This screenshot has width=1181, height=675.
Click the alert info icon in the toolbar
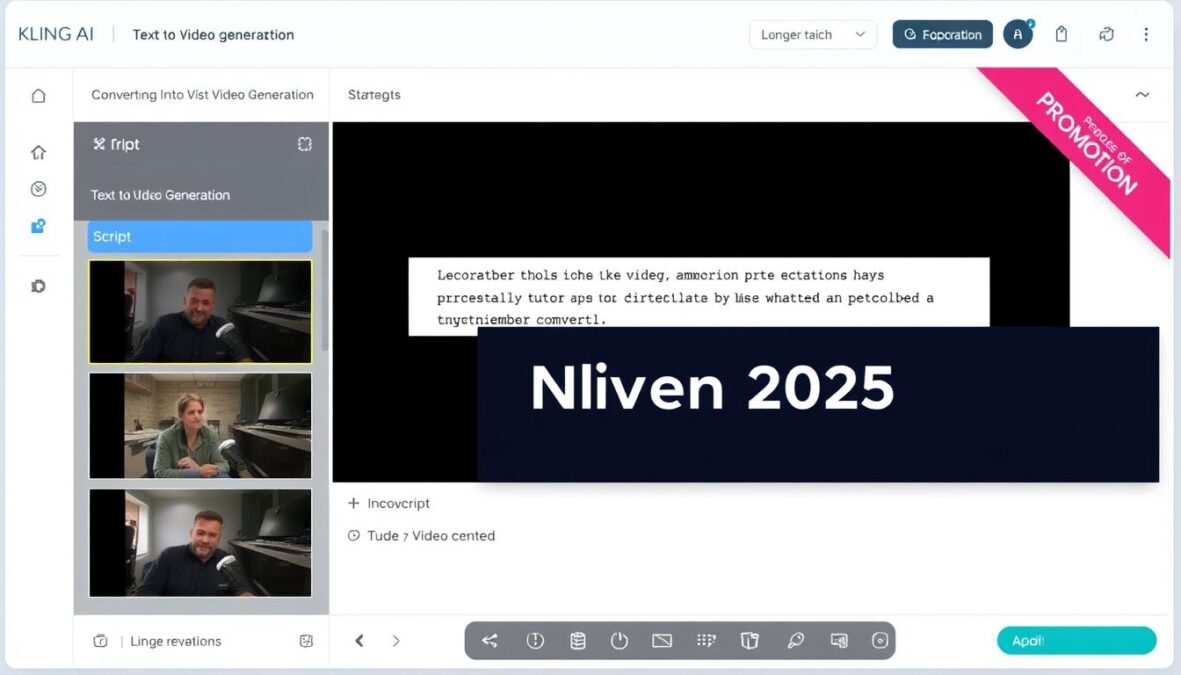click(x=535, y=640)
